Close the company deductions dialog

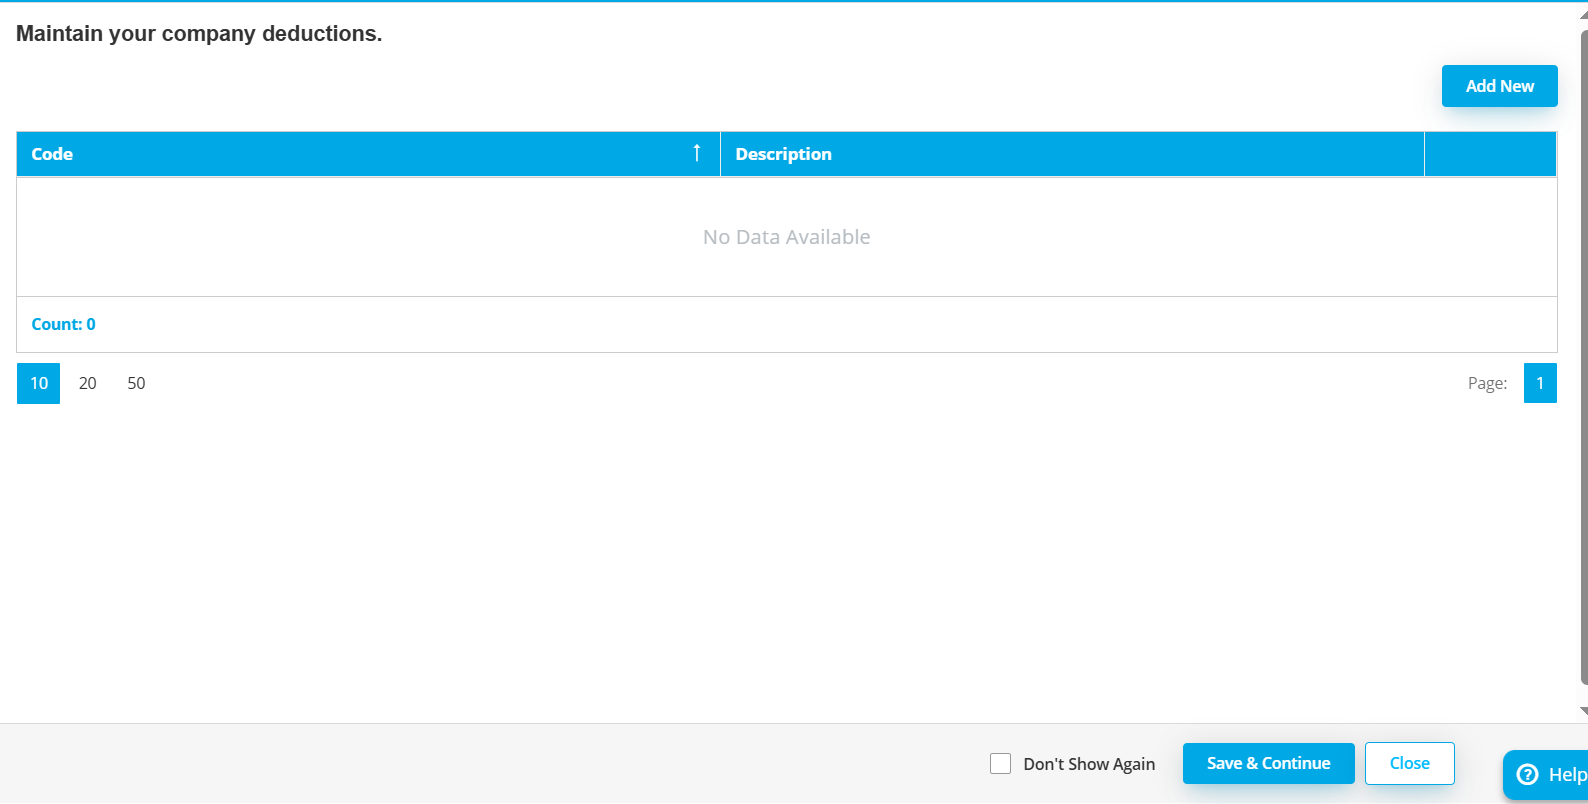[1409, 763]
